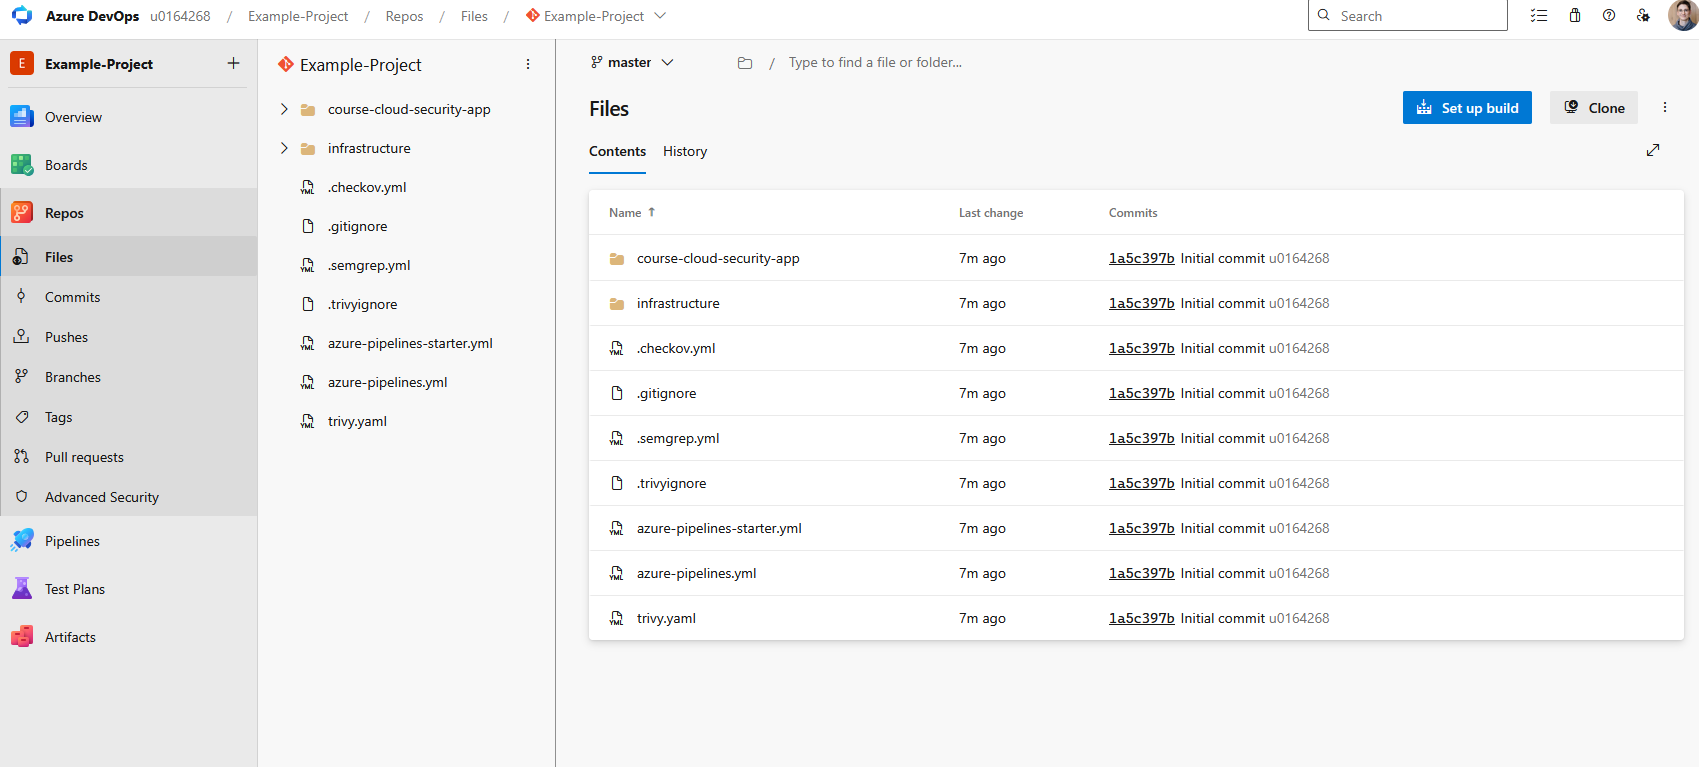The width and height of the screenshot is (1699, 767).
Task: Click the Search box in the header
Action: (1407, 16)
